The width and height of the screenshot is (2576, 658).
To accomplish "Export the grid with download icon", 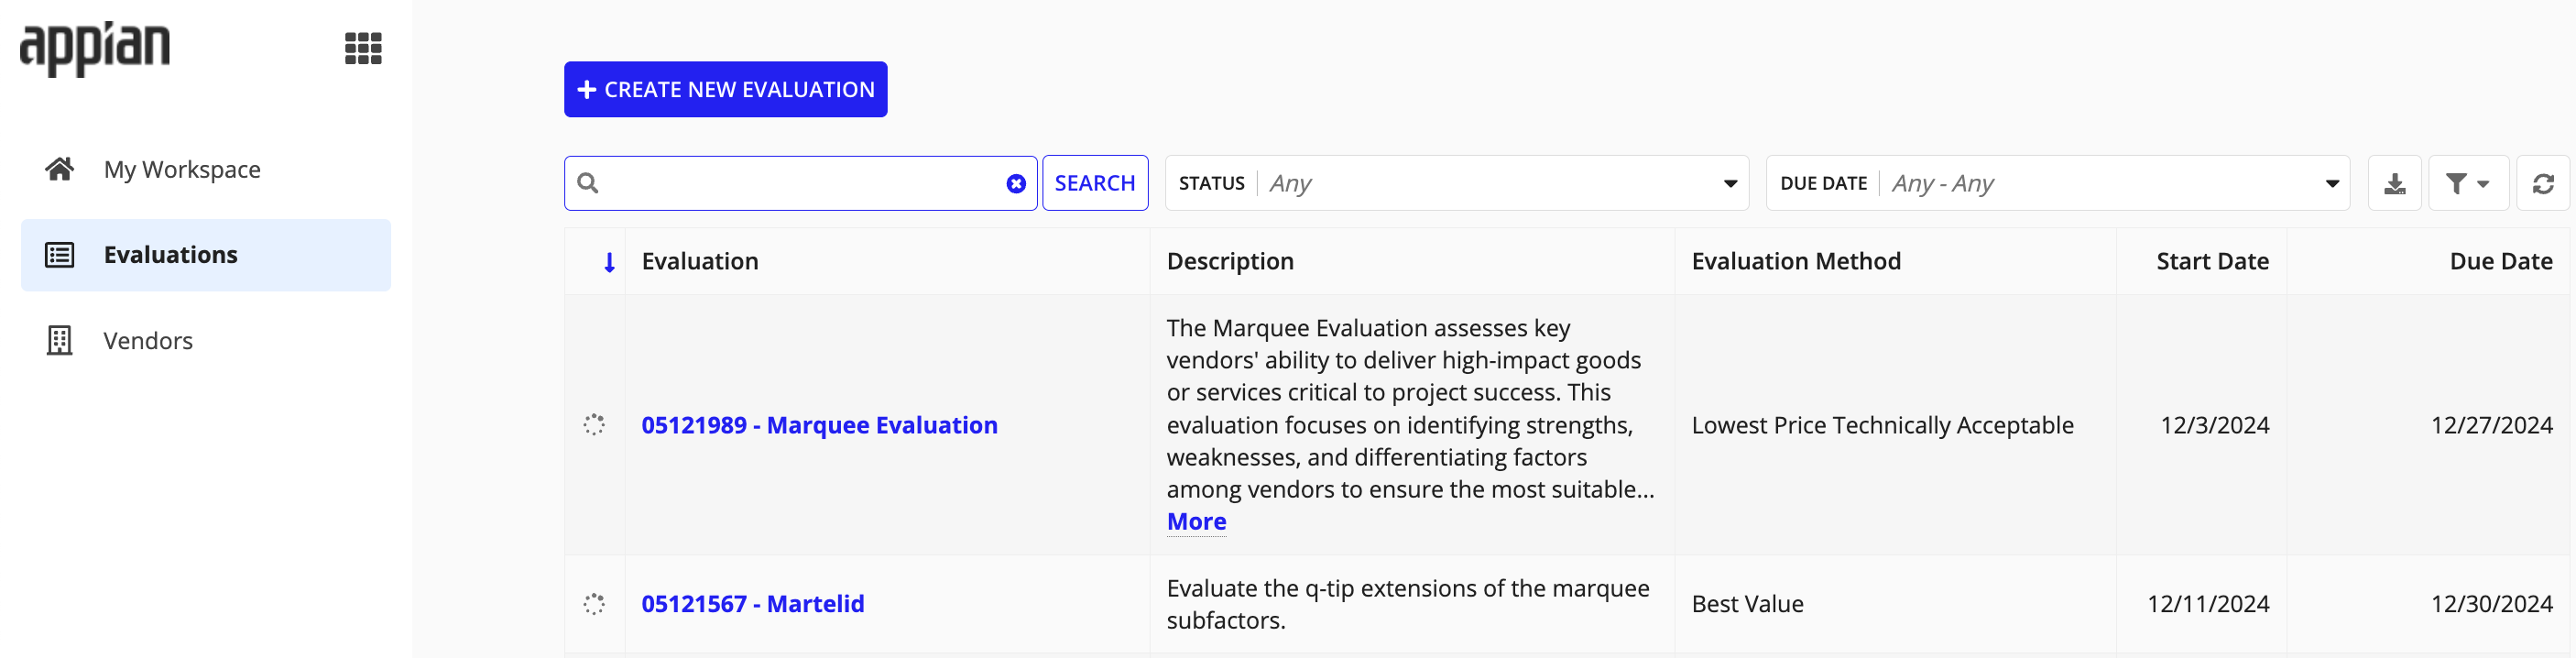I will pos(2394,183).
